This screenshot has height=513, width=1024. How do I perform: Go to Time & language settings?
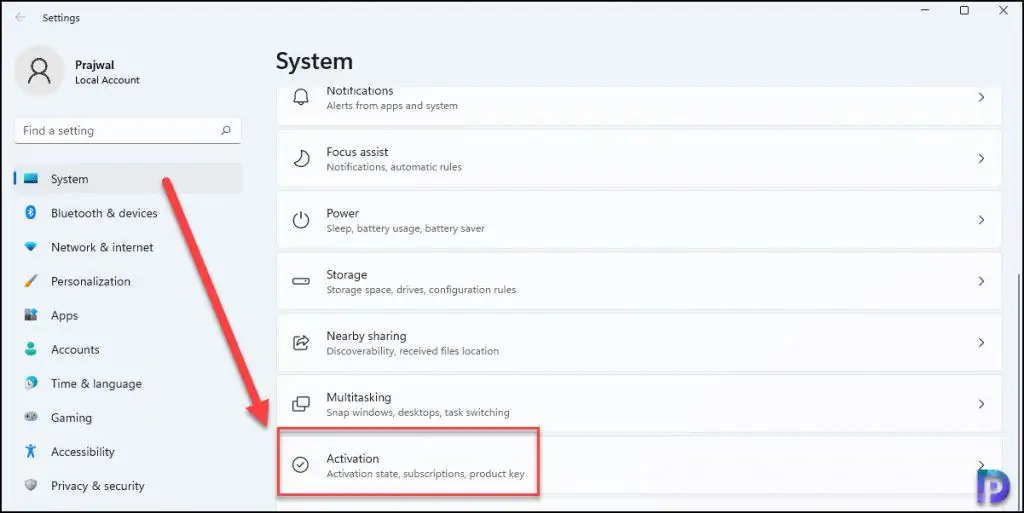(x=96, y=384)
